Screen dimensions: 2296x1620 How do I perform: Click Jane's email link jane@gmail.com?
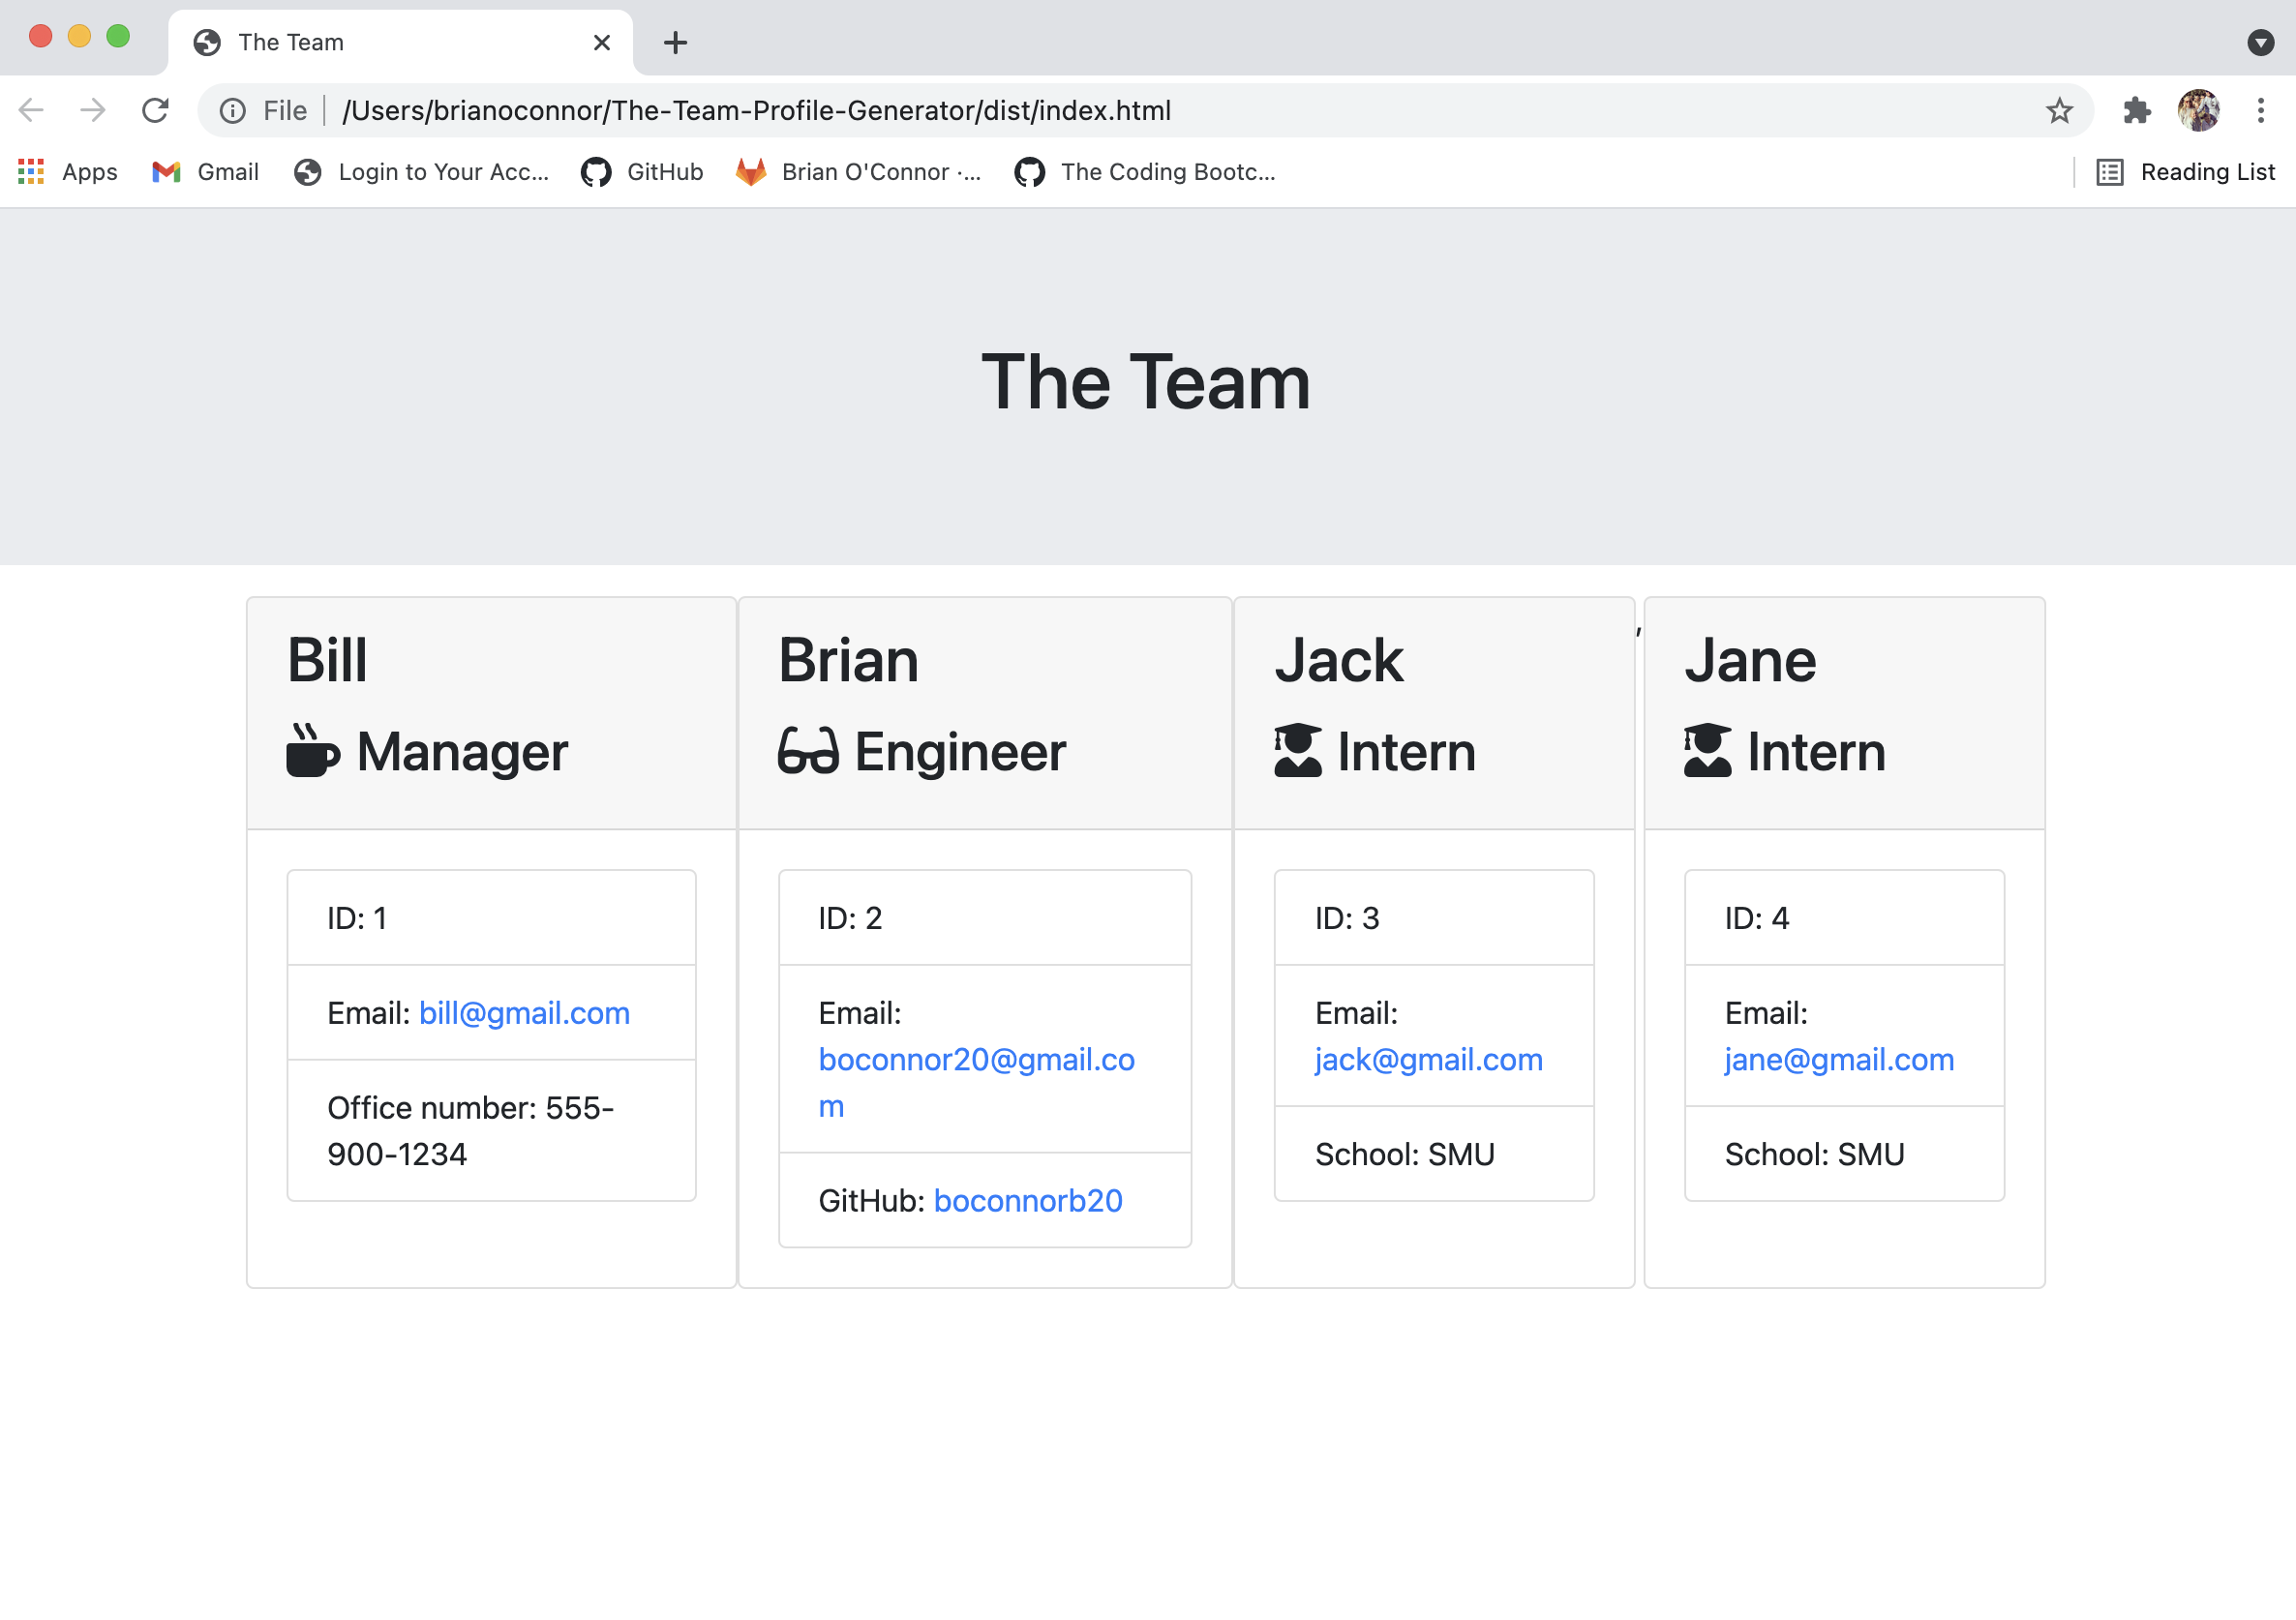1838,1059
